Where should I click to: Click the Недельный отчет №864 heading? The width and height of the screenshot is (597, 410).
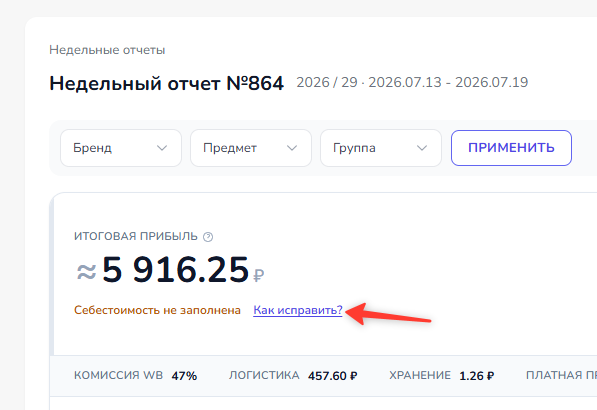[x=166, y=83]
